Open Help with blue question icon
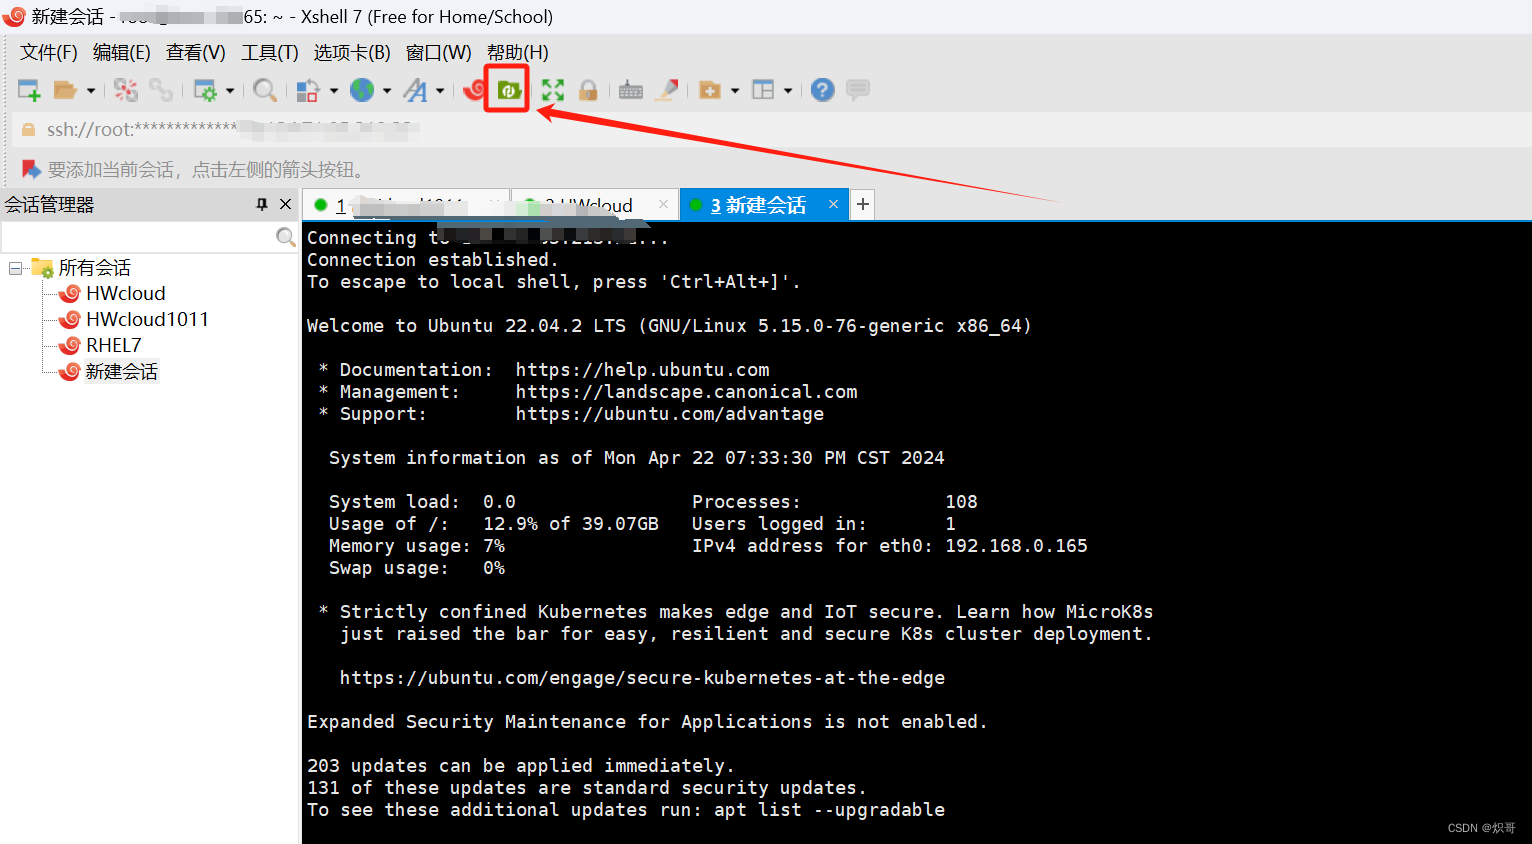The height and width of the screenshot is (844, 1532). [822, 90]
